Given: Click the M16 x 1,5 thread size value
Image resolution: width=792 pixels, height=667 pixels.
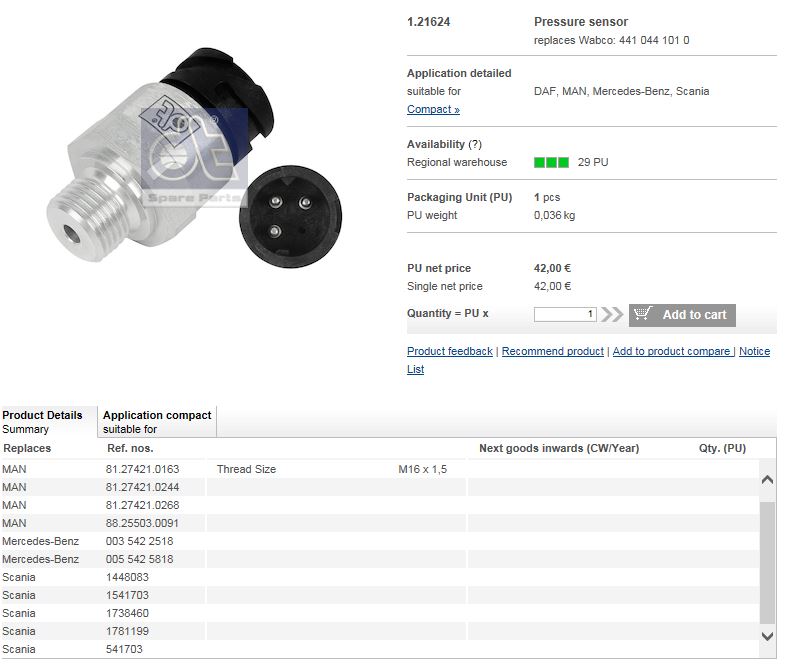Looking at the screenshot, I should coord(422,469).
